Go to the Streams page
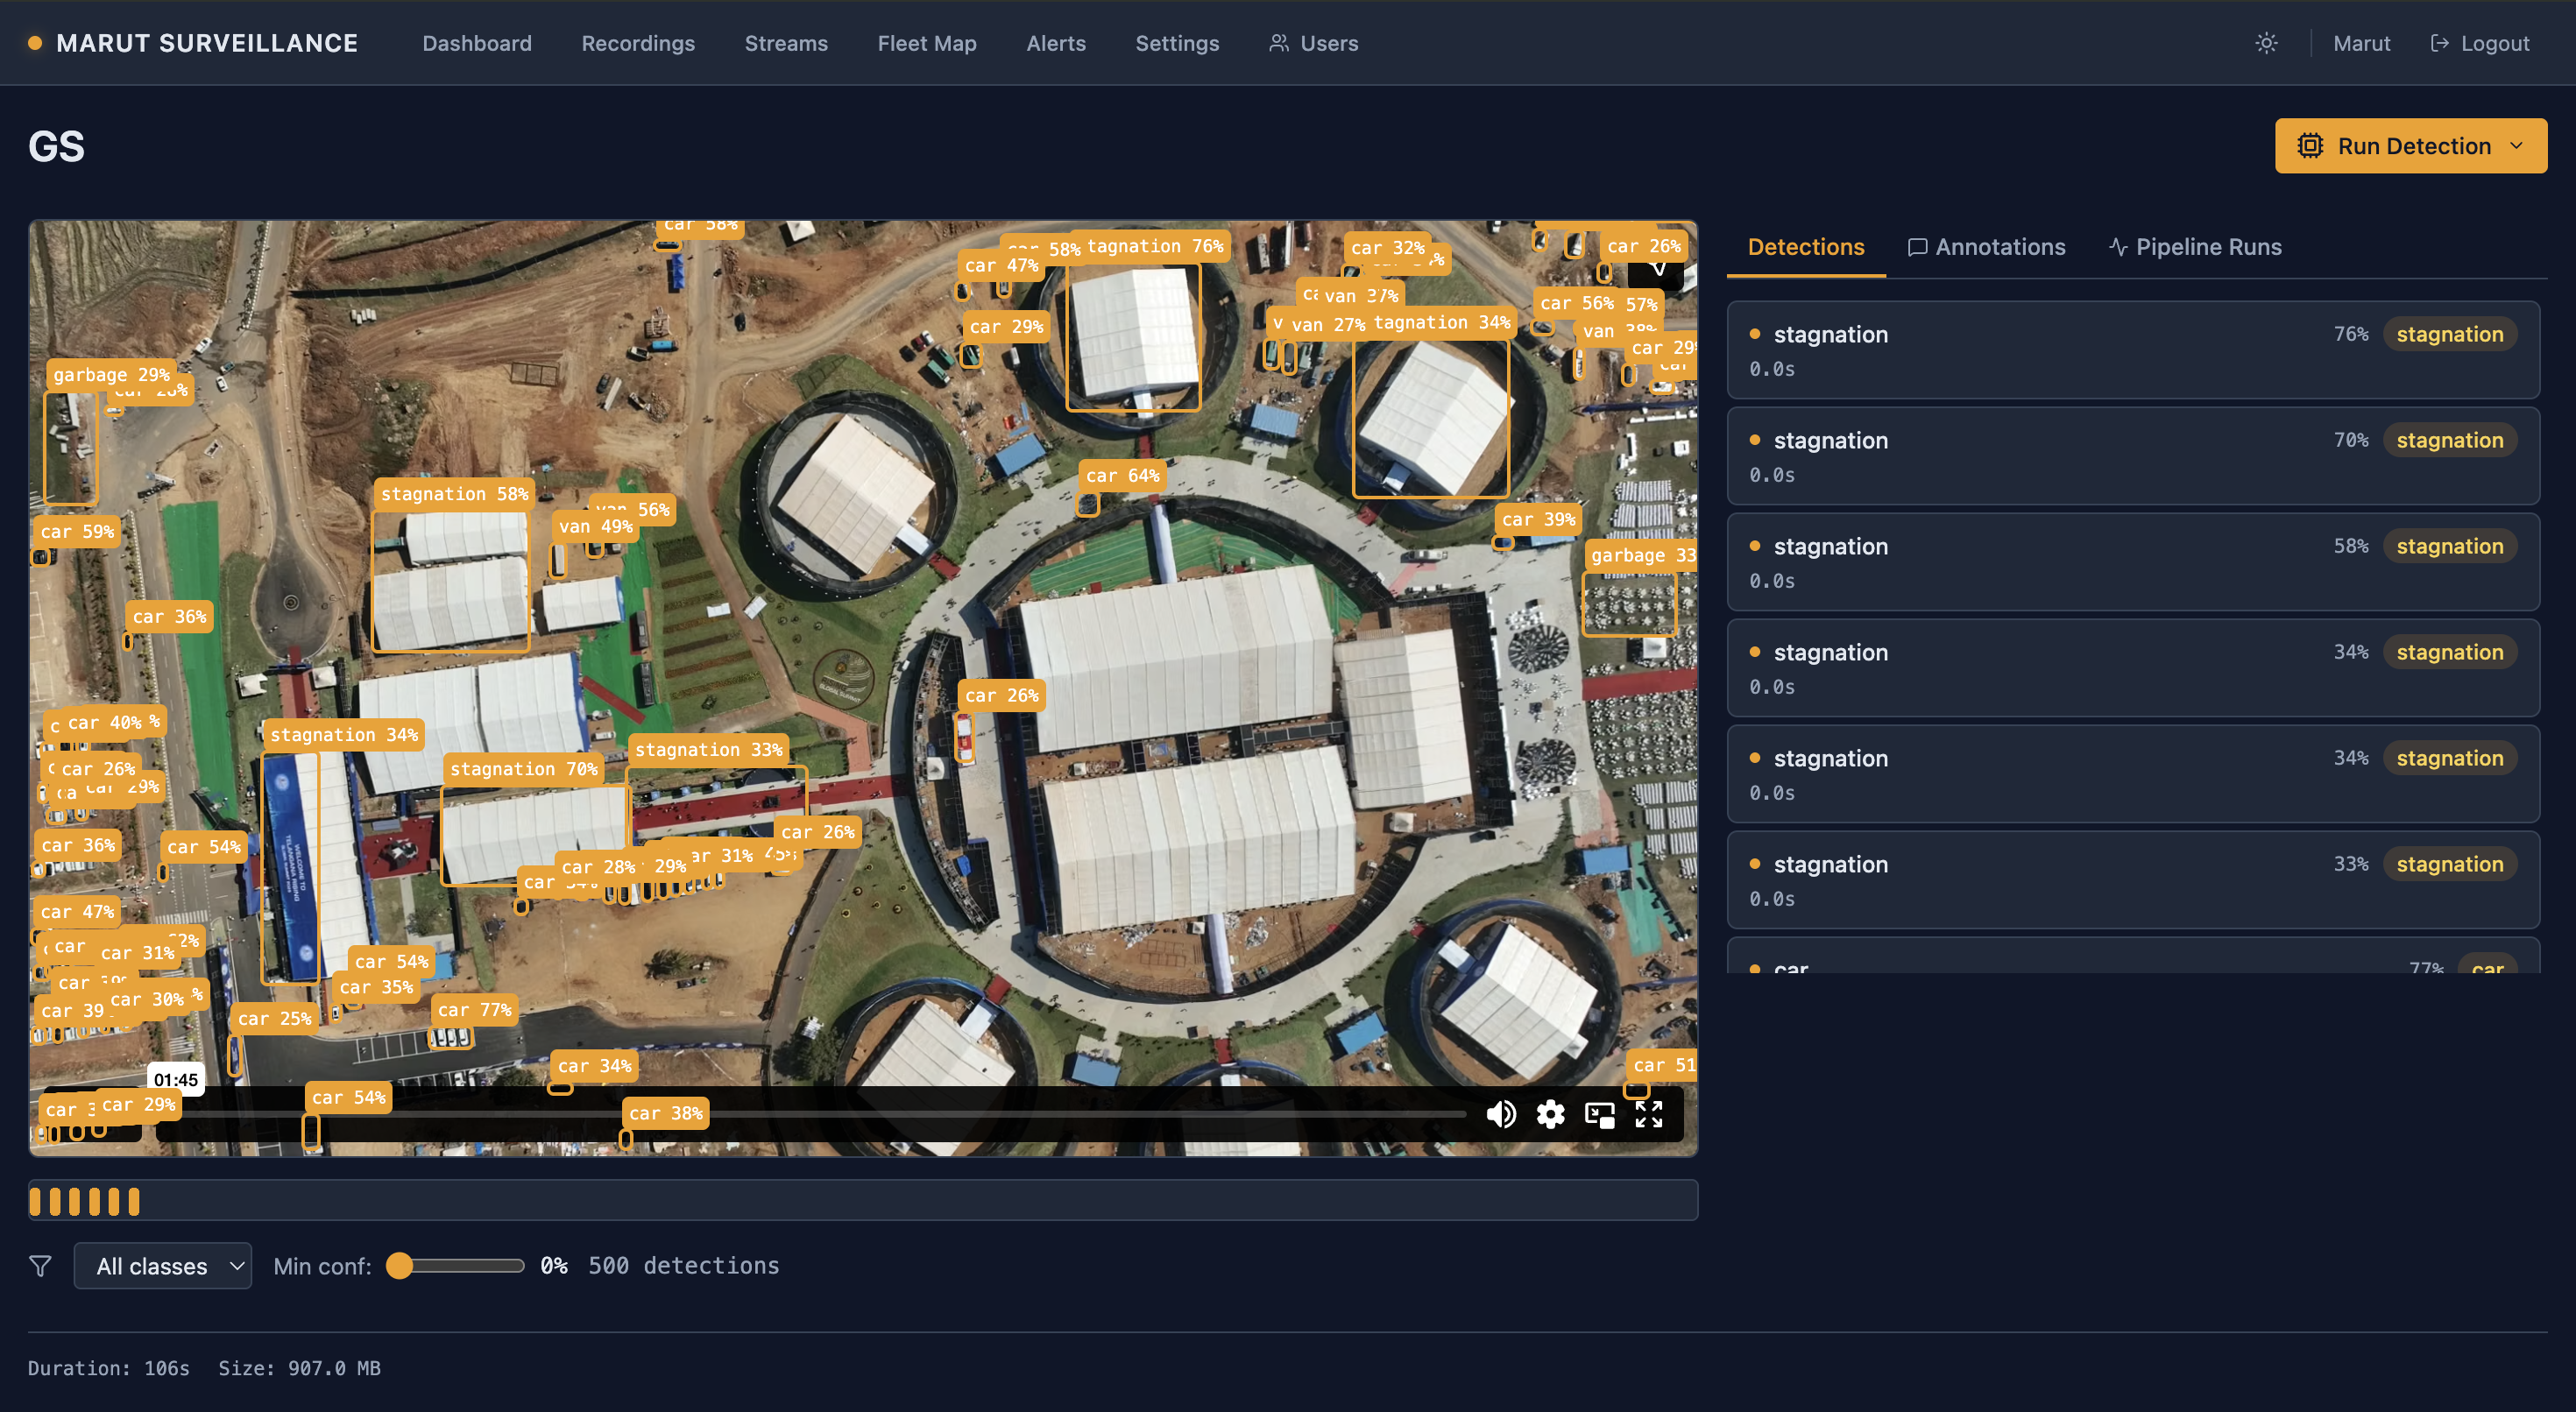Image resolution: width=2576 pixels, height=1412 pixels. click(x=786, y=43)
